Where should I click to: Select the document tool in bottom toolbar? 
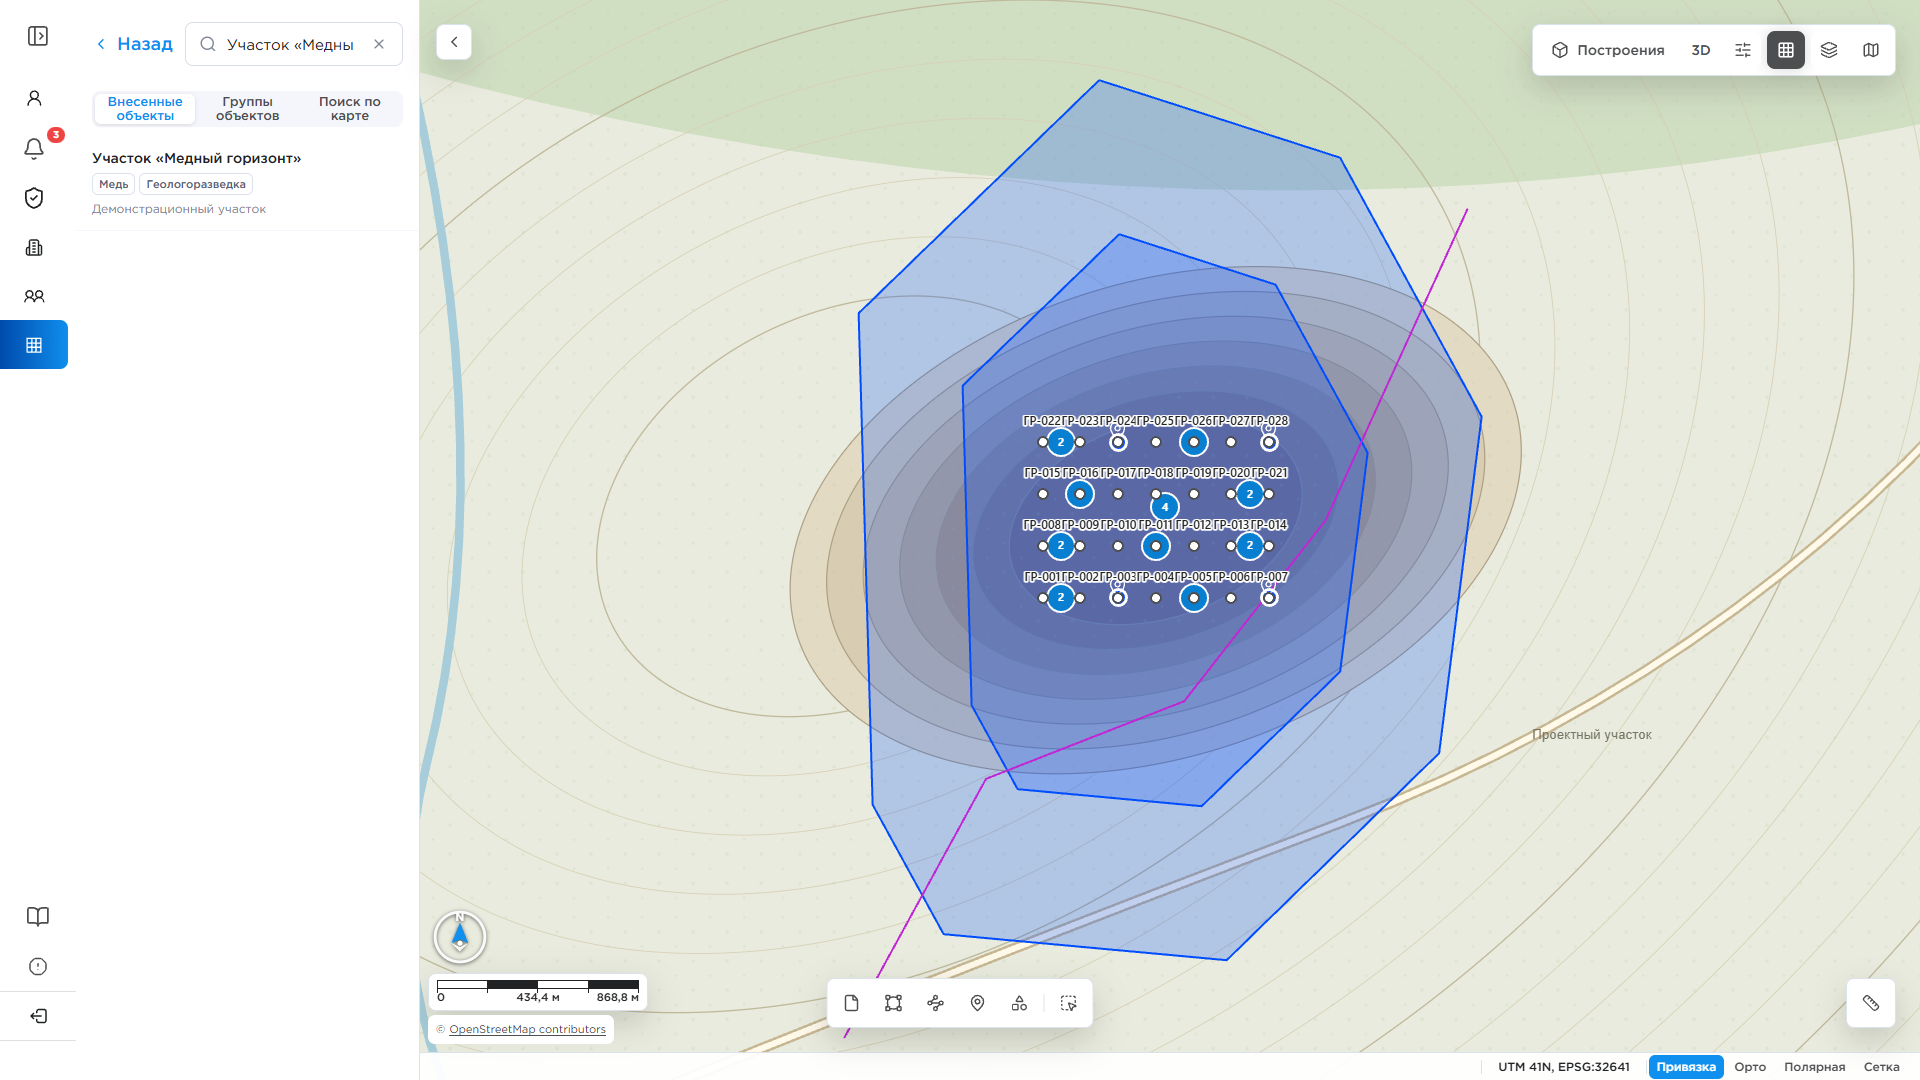852,1003
